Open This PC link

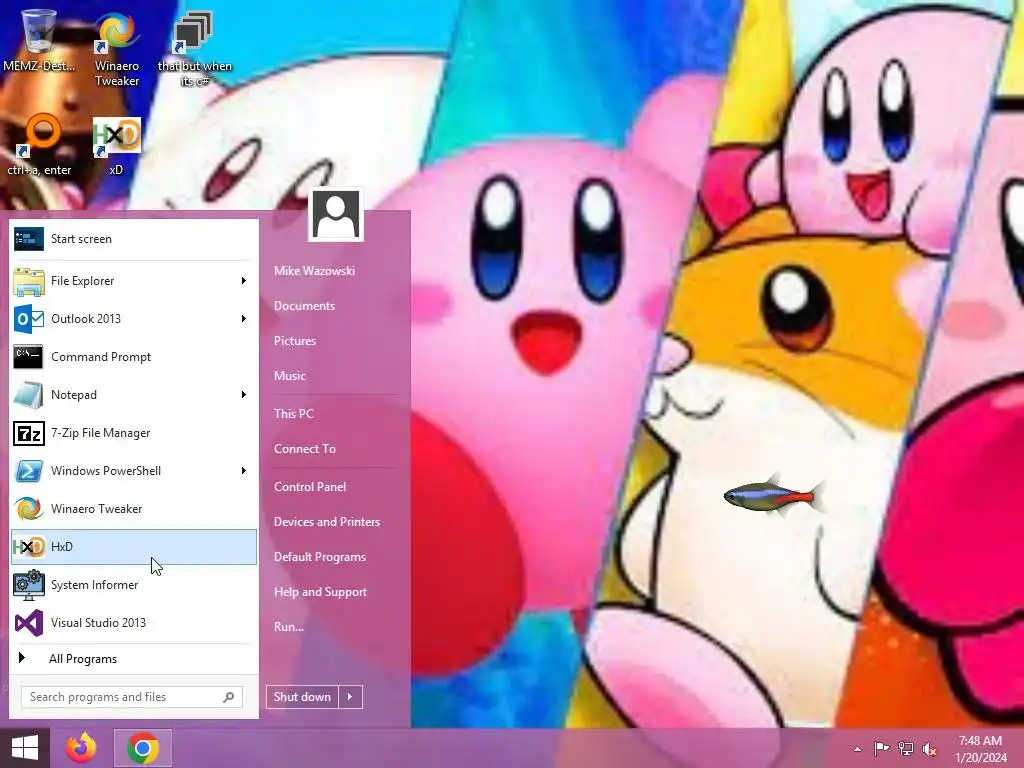click(x=294, y=413)
